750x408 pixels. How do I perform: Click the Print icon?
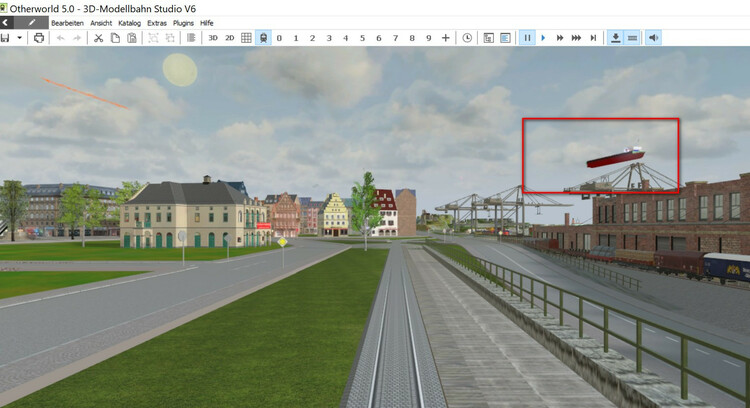point(39,38)
